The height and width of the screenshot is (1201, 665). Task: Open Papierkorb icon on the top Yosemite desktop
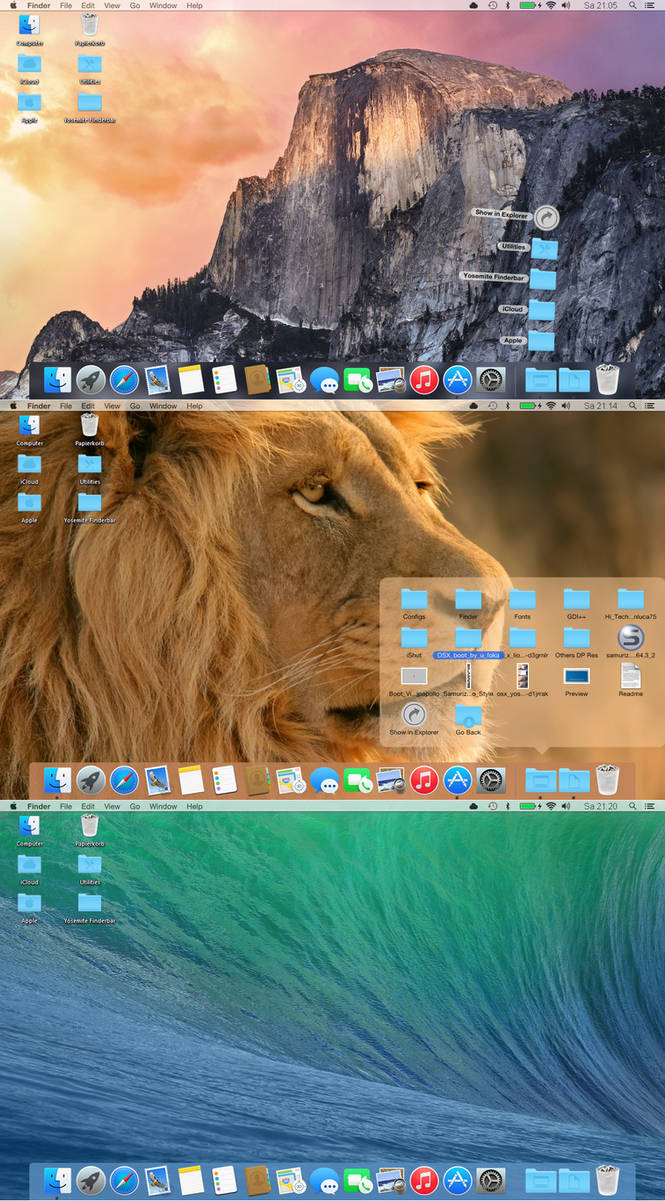pos(90,25)
